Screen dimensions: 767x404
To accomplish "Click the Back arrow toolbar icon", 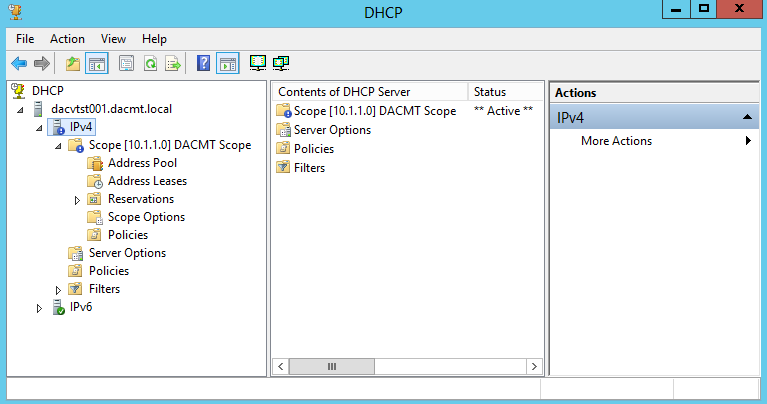I will [19, 64].
